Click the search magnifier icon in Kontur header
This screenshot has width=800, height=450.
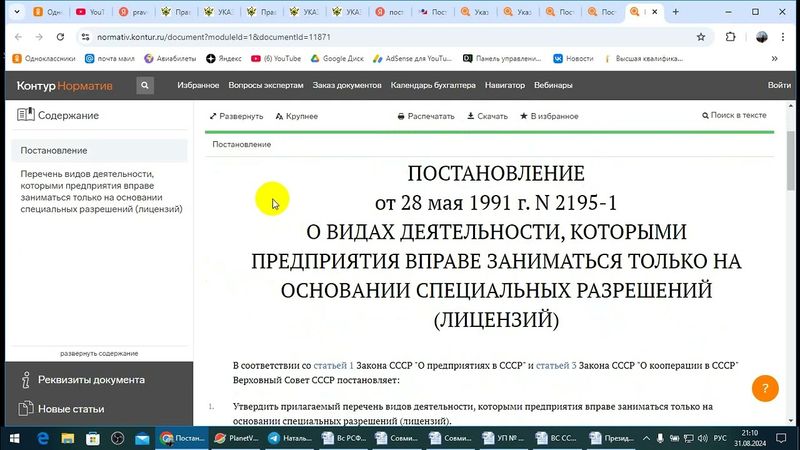coord(145,86)
